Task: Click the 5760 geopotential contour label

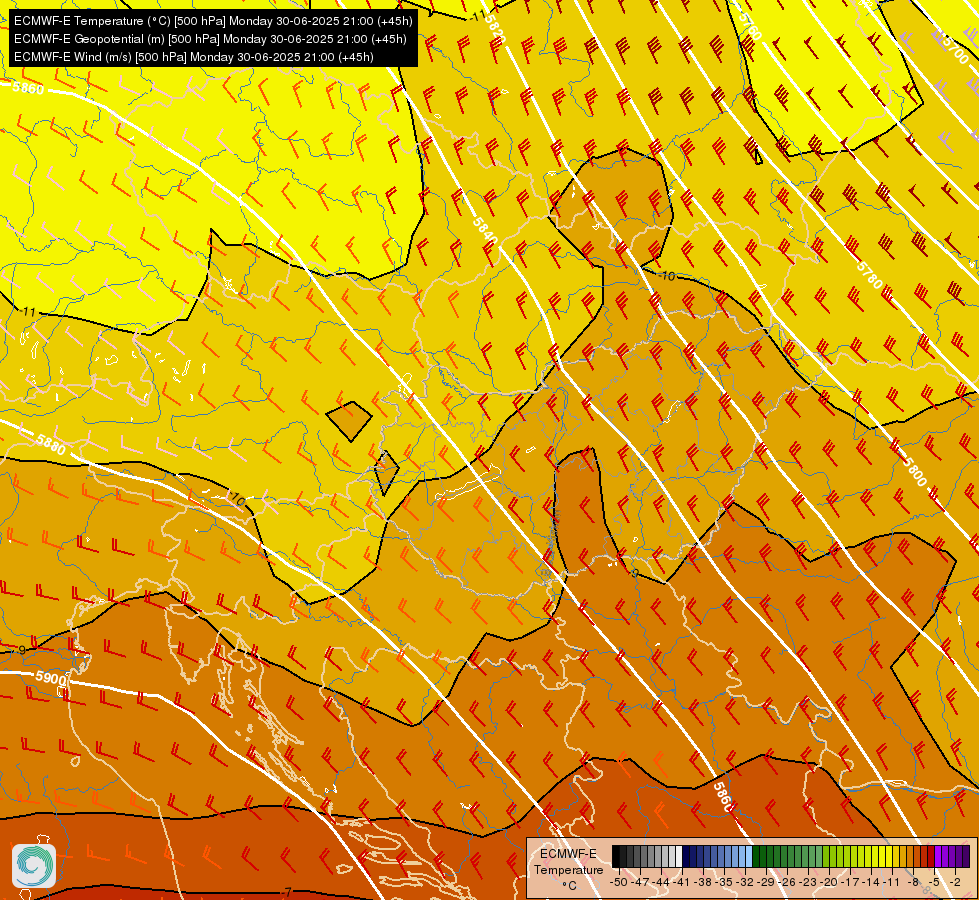Action: point(750,26)
